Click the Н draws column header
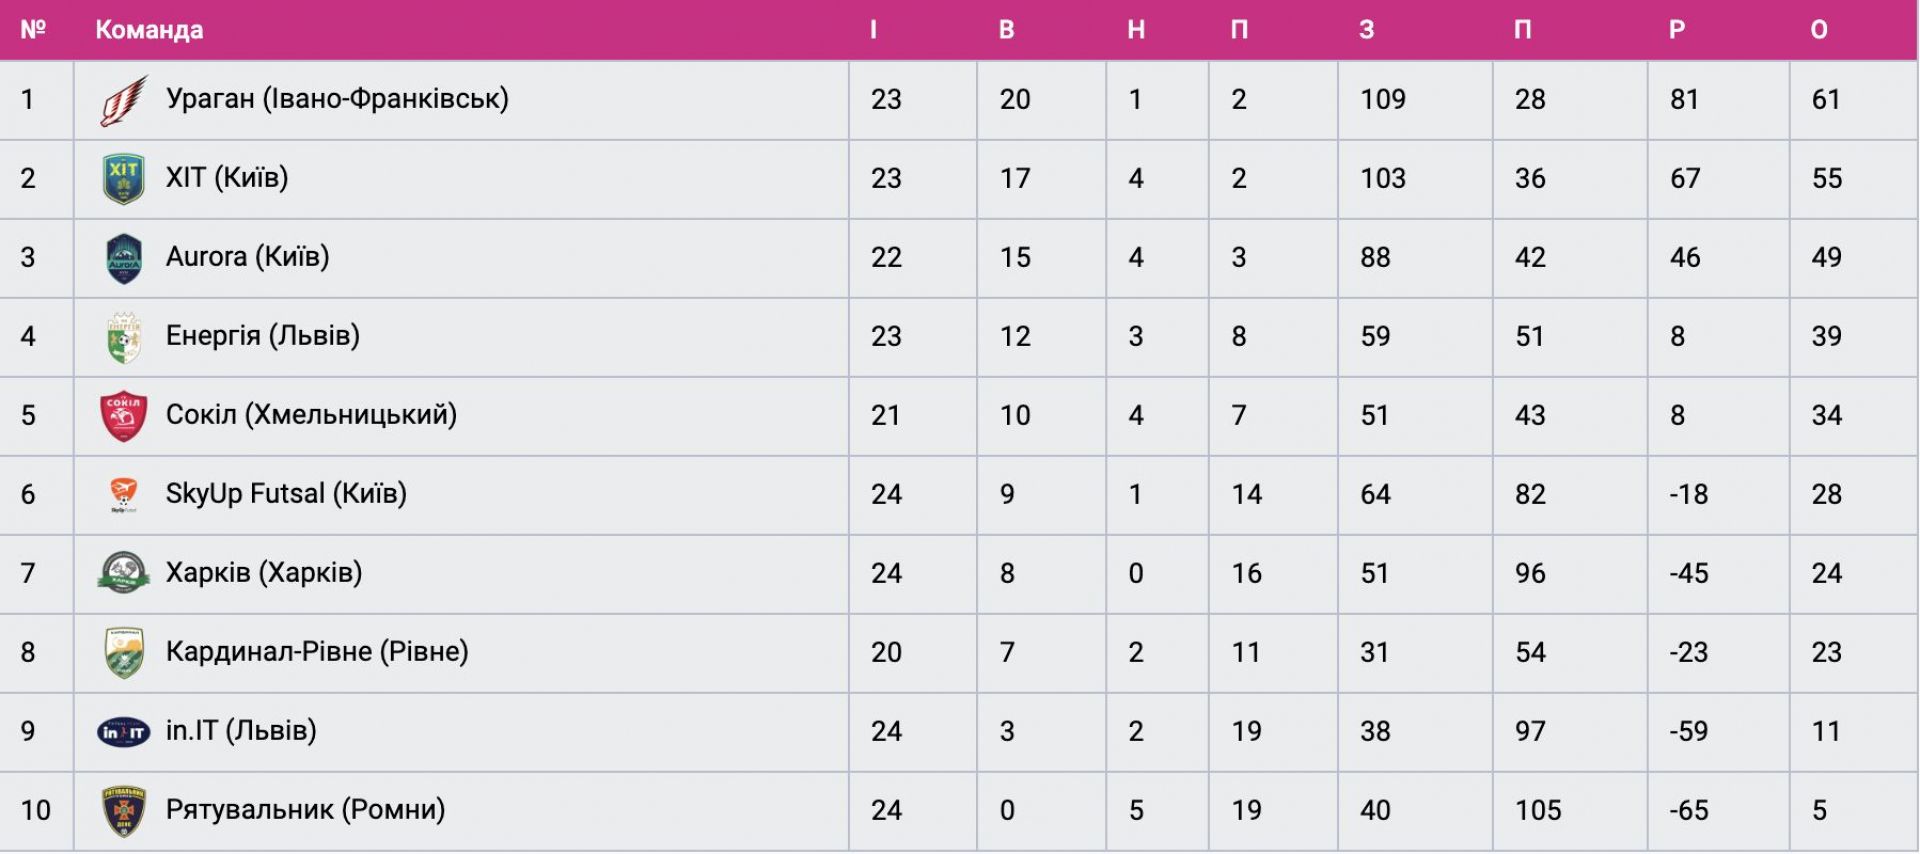Image resolution: width=1920 pixels, height=854 pixels. tap(1136, 30)
